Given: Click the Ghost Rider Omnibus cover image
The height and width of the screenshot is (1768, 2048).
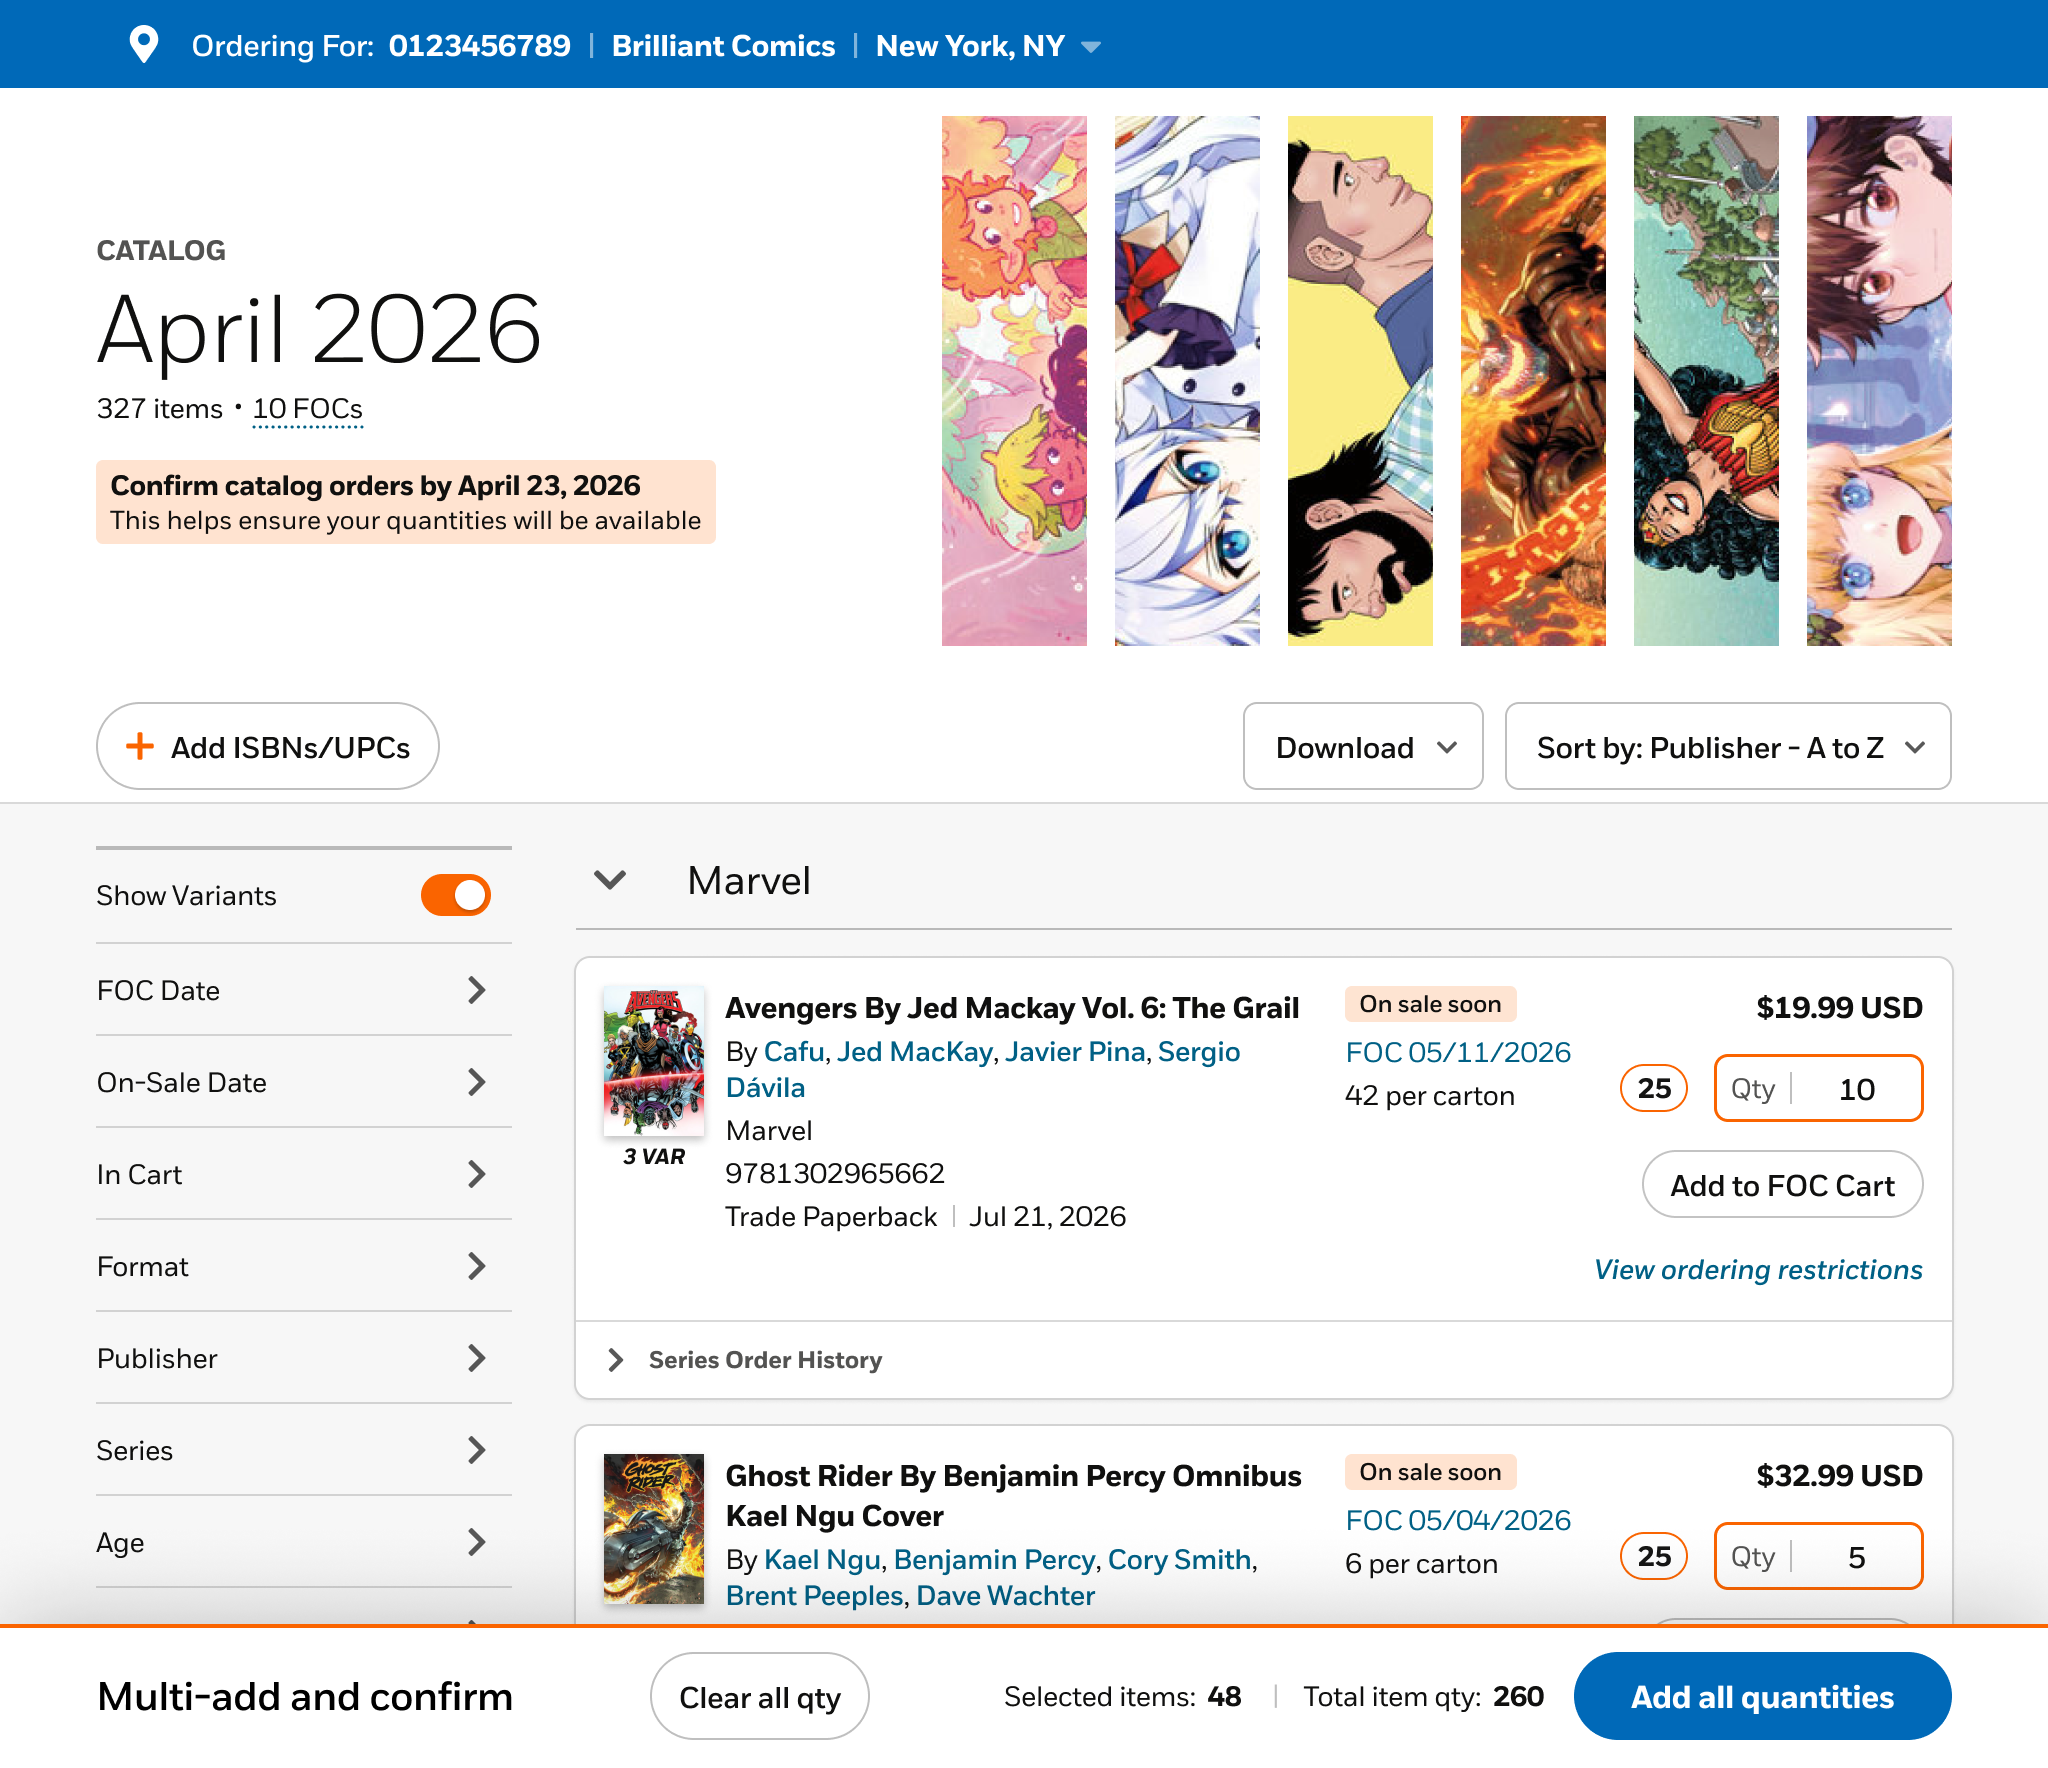Looking at the screenshot, I should 654,1528.
